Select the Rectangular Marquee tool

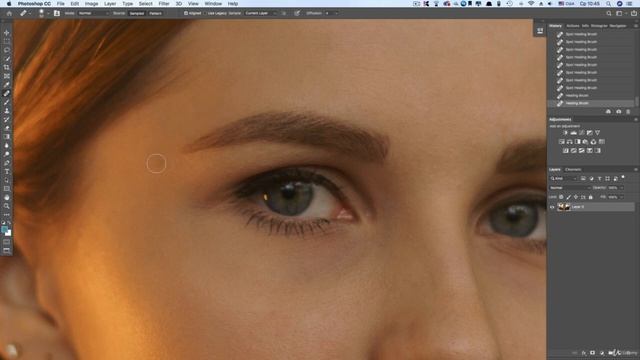tap(7, 41)
